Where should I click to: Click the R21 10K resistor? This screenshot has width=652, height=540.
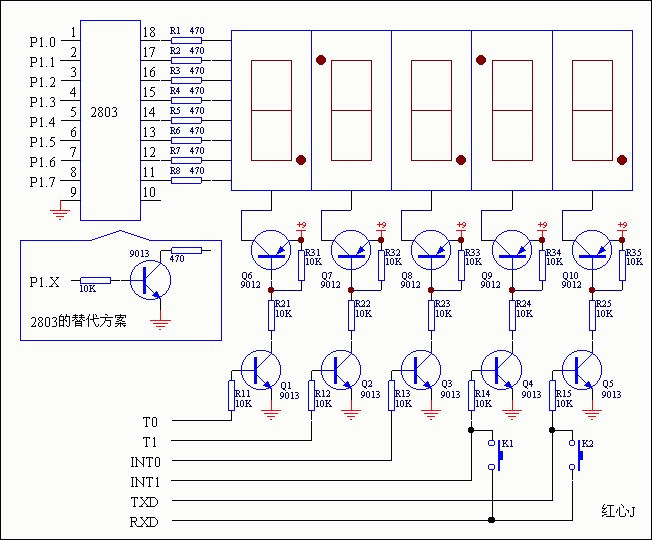(270, 317)
